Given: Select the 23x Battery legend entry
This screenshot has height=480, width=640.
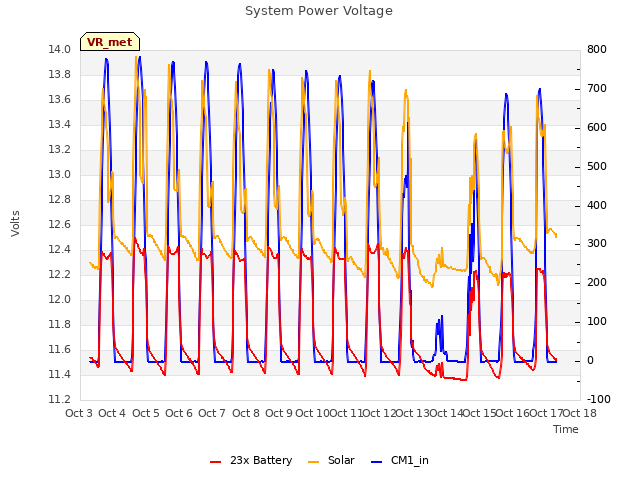Looking at the screenshot, I should 251,460.
